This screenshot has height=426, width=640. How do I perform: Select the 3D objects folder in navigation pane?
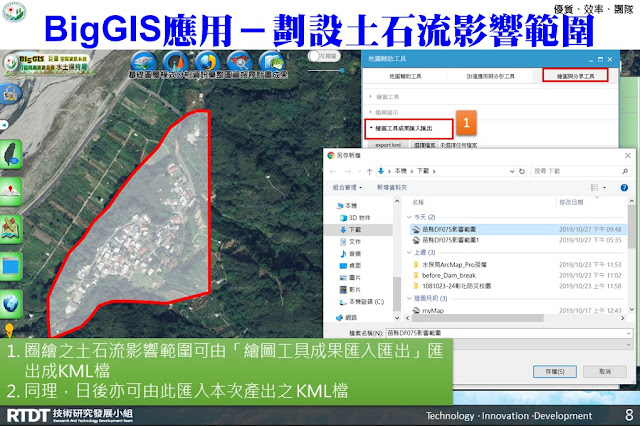355,218
